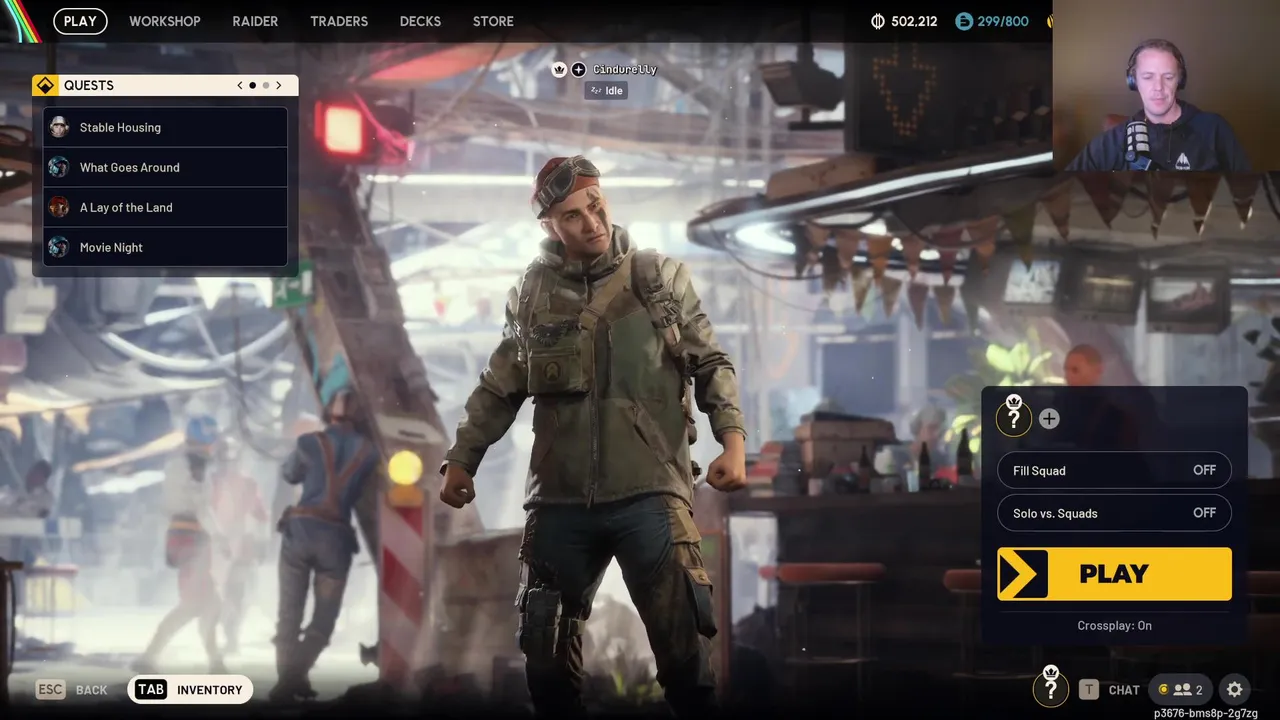The width and height of the screenshot is (1280, 720).
Task: Toggle Solo vs. Squads on
Action: pos(1114,513)
